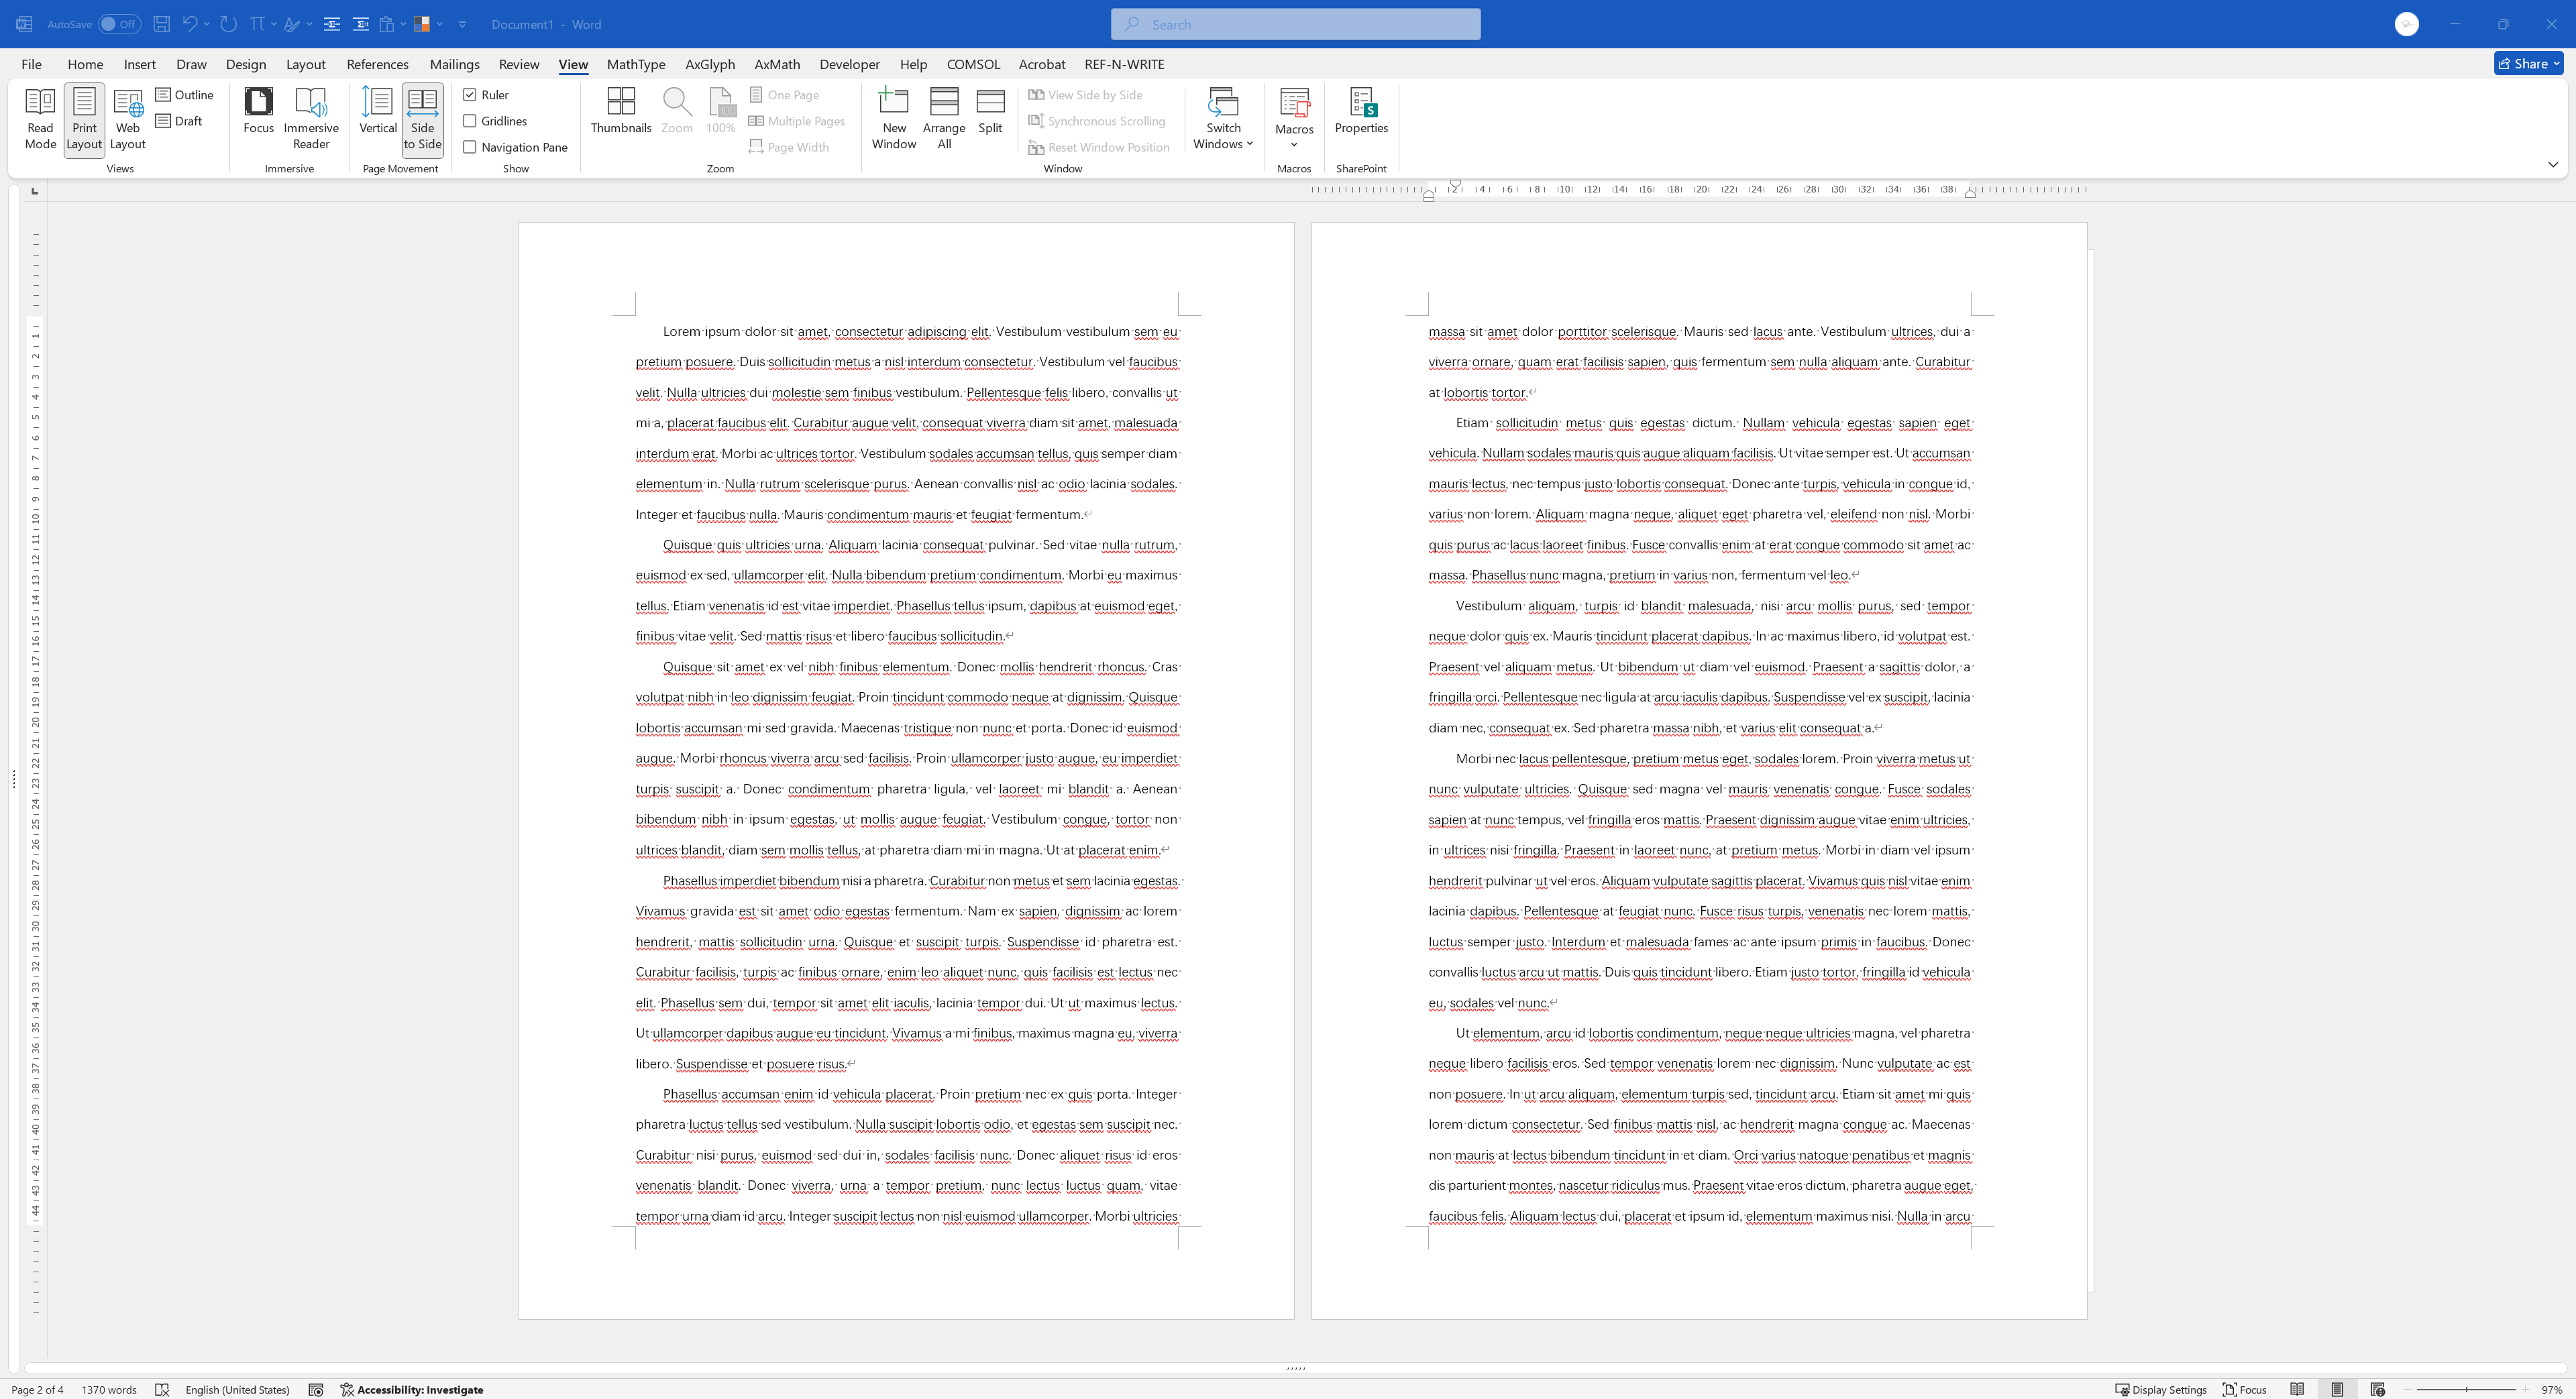Open a New Window
2576x1399 pixels.
[x=893, y=118]
